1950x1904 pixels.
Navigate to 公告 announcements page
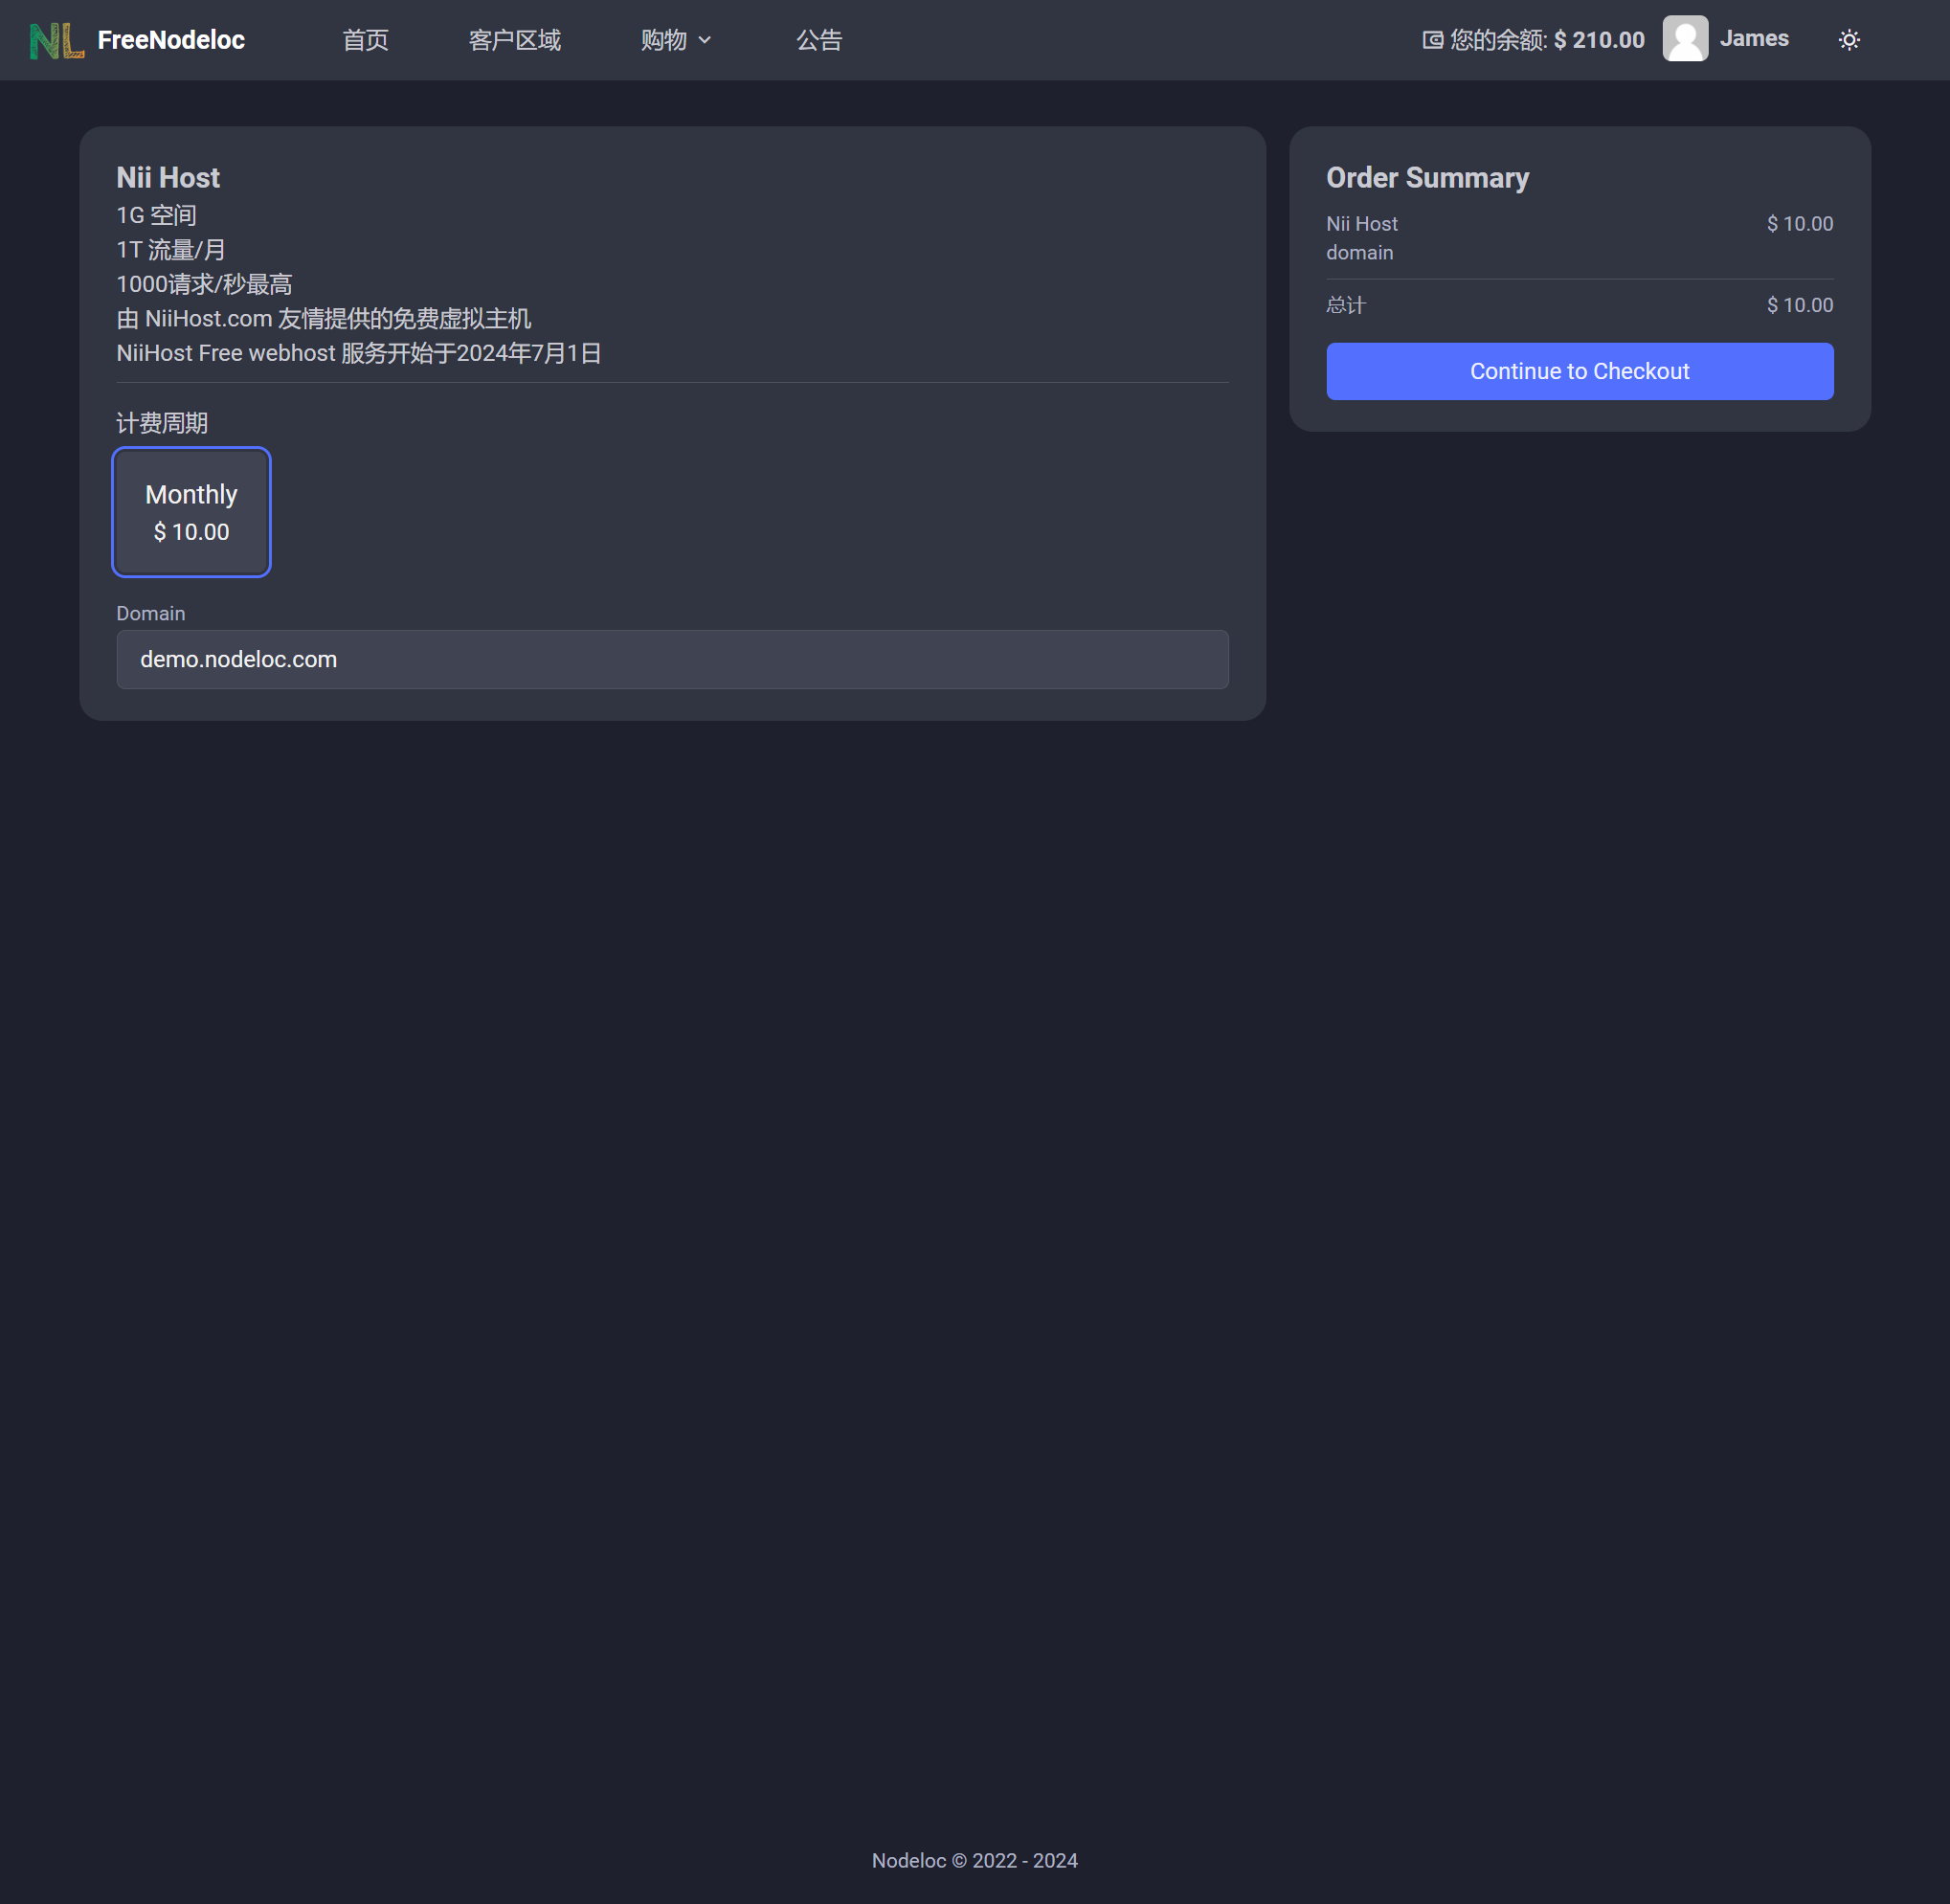(817, 38)
